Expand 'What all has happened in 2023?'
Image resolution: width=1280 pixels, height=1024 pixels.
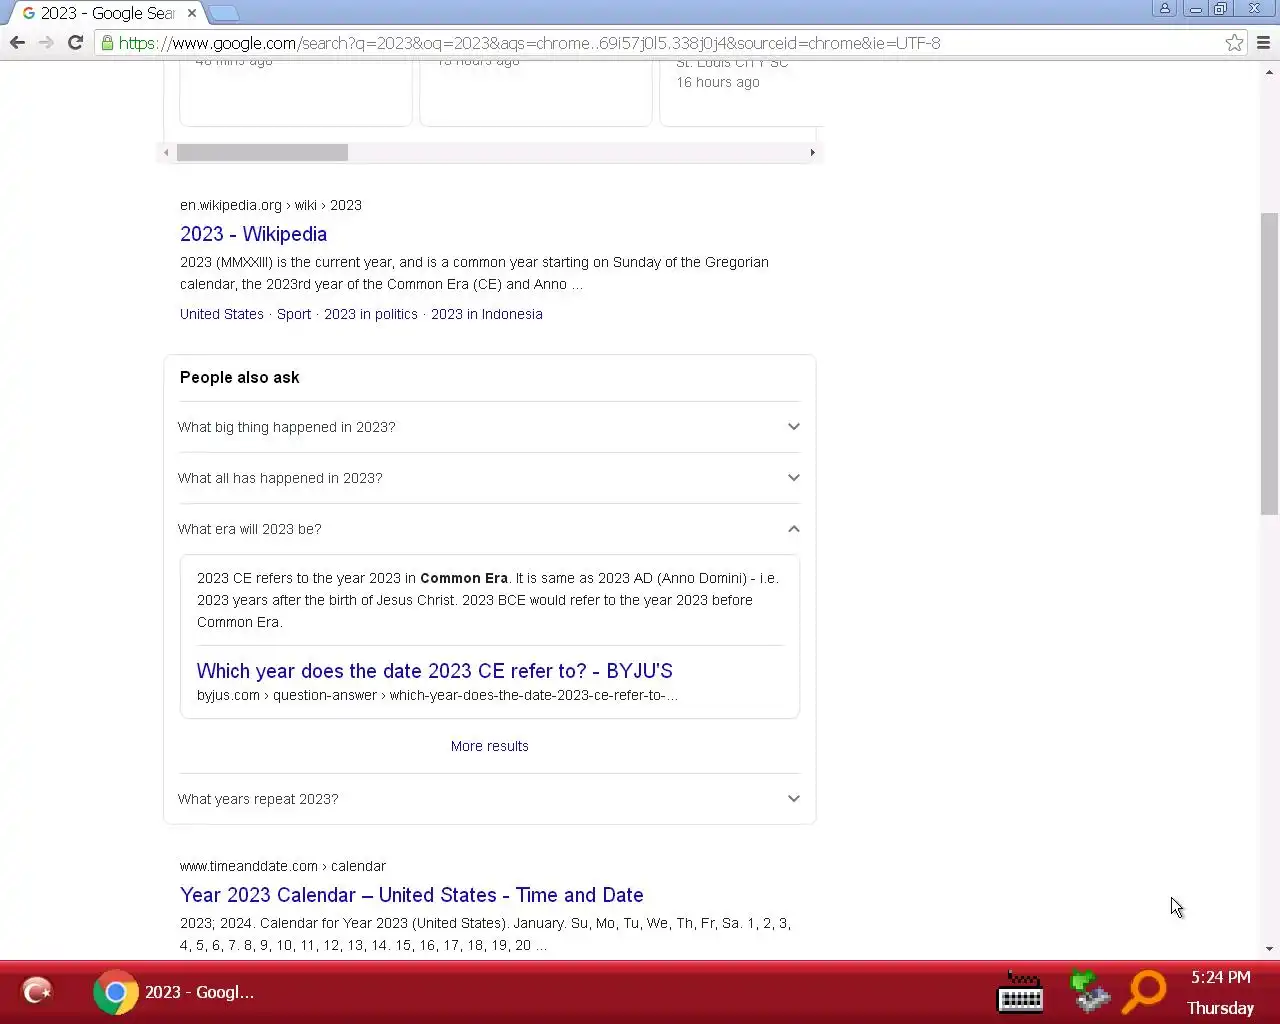coord(489,478)
